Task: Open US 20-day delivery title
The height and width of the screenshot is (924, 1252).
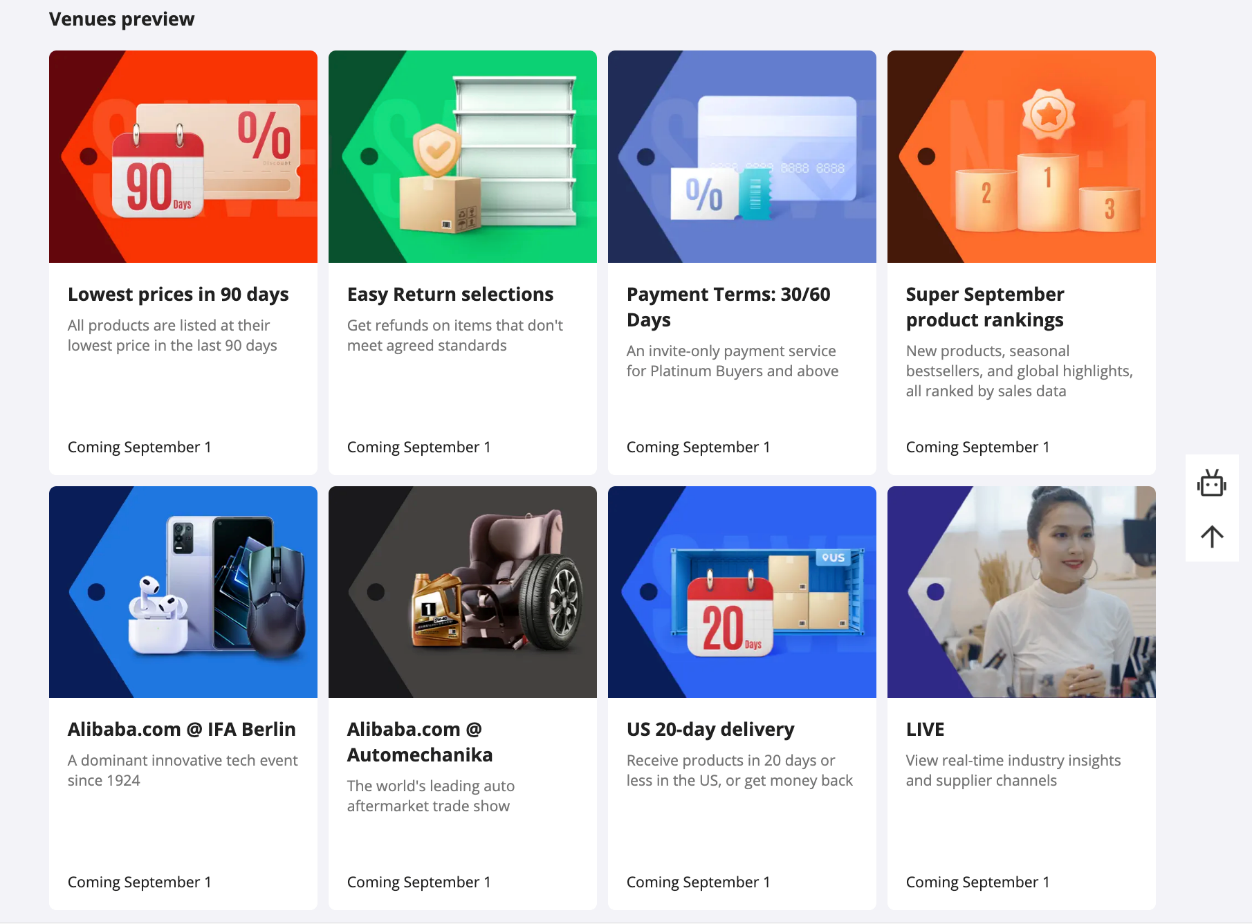Action: 711,729
